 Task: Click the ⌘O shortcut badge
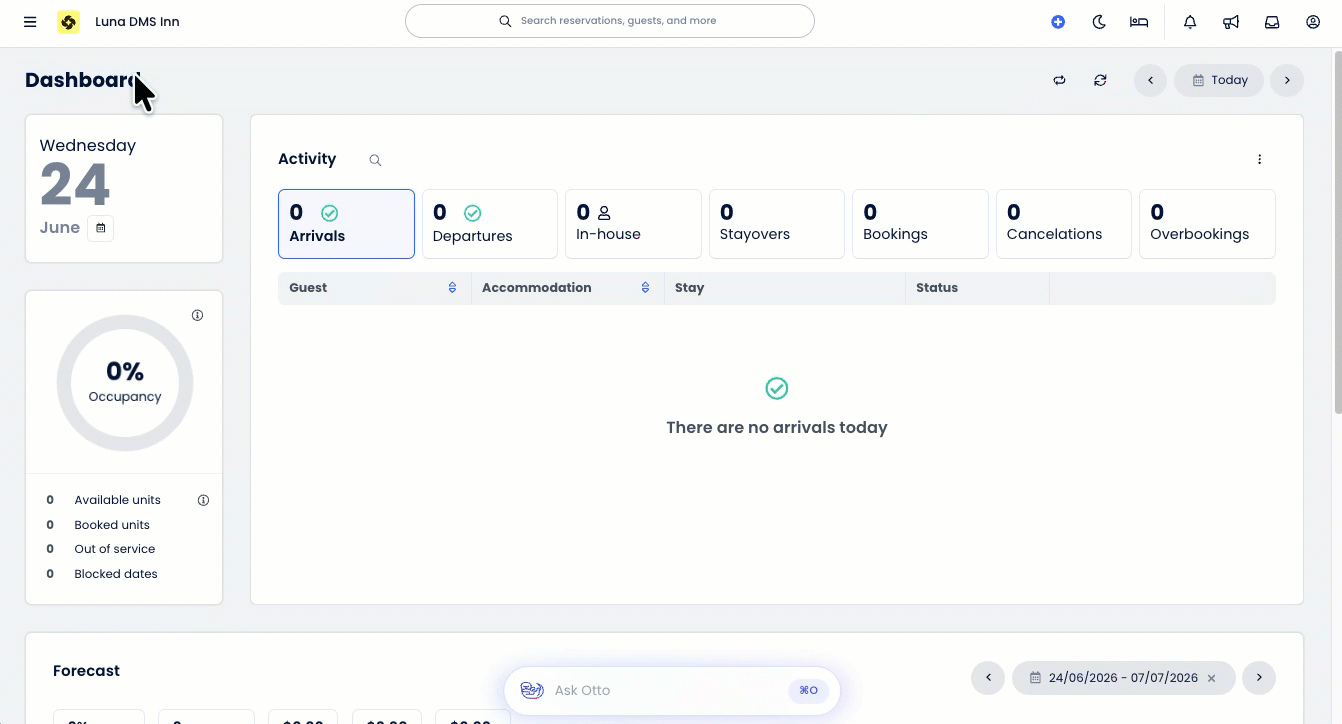[809, 691]
